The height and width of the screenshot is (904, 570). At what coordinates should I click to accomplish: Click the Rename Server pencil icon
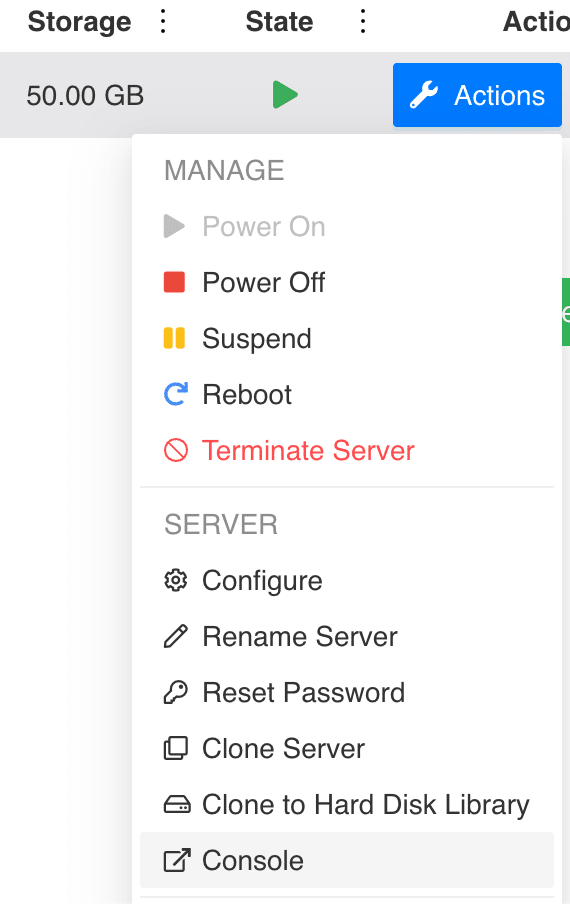click(176, 636)
